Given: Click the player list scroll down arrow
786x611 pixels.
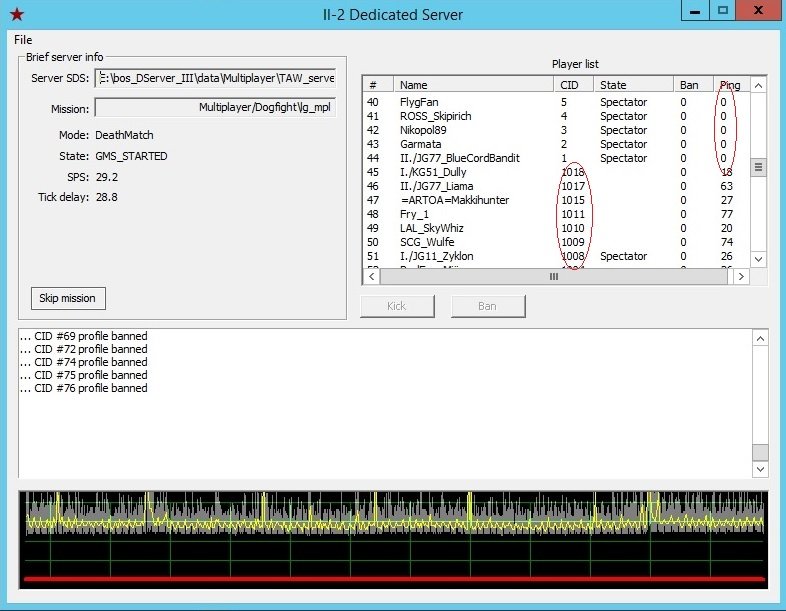Looking at the screenshot, I should click(x=758, y=259).
